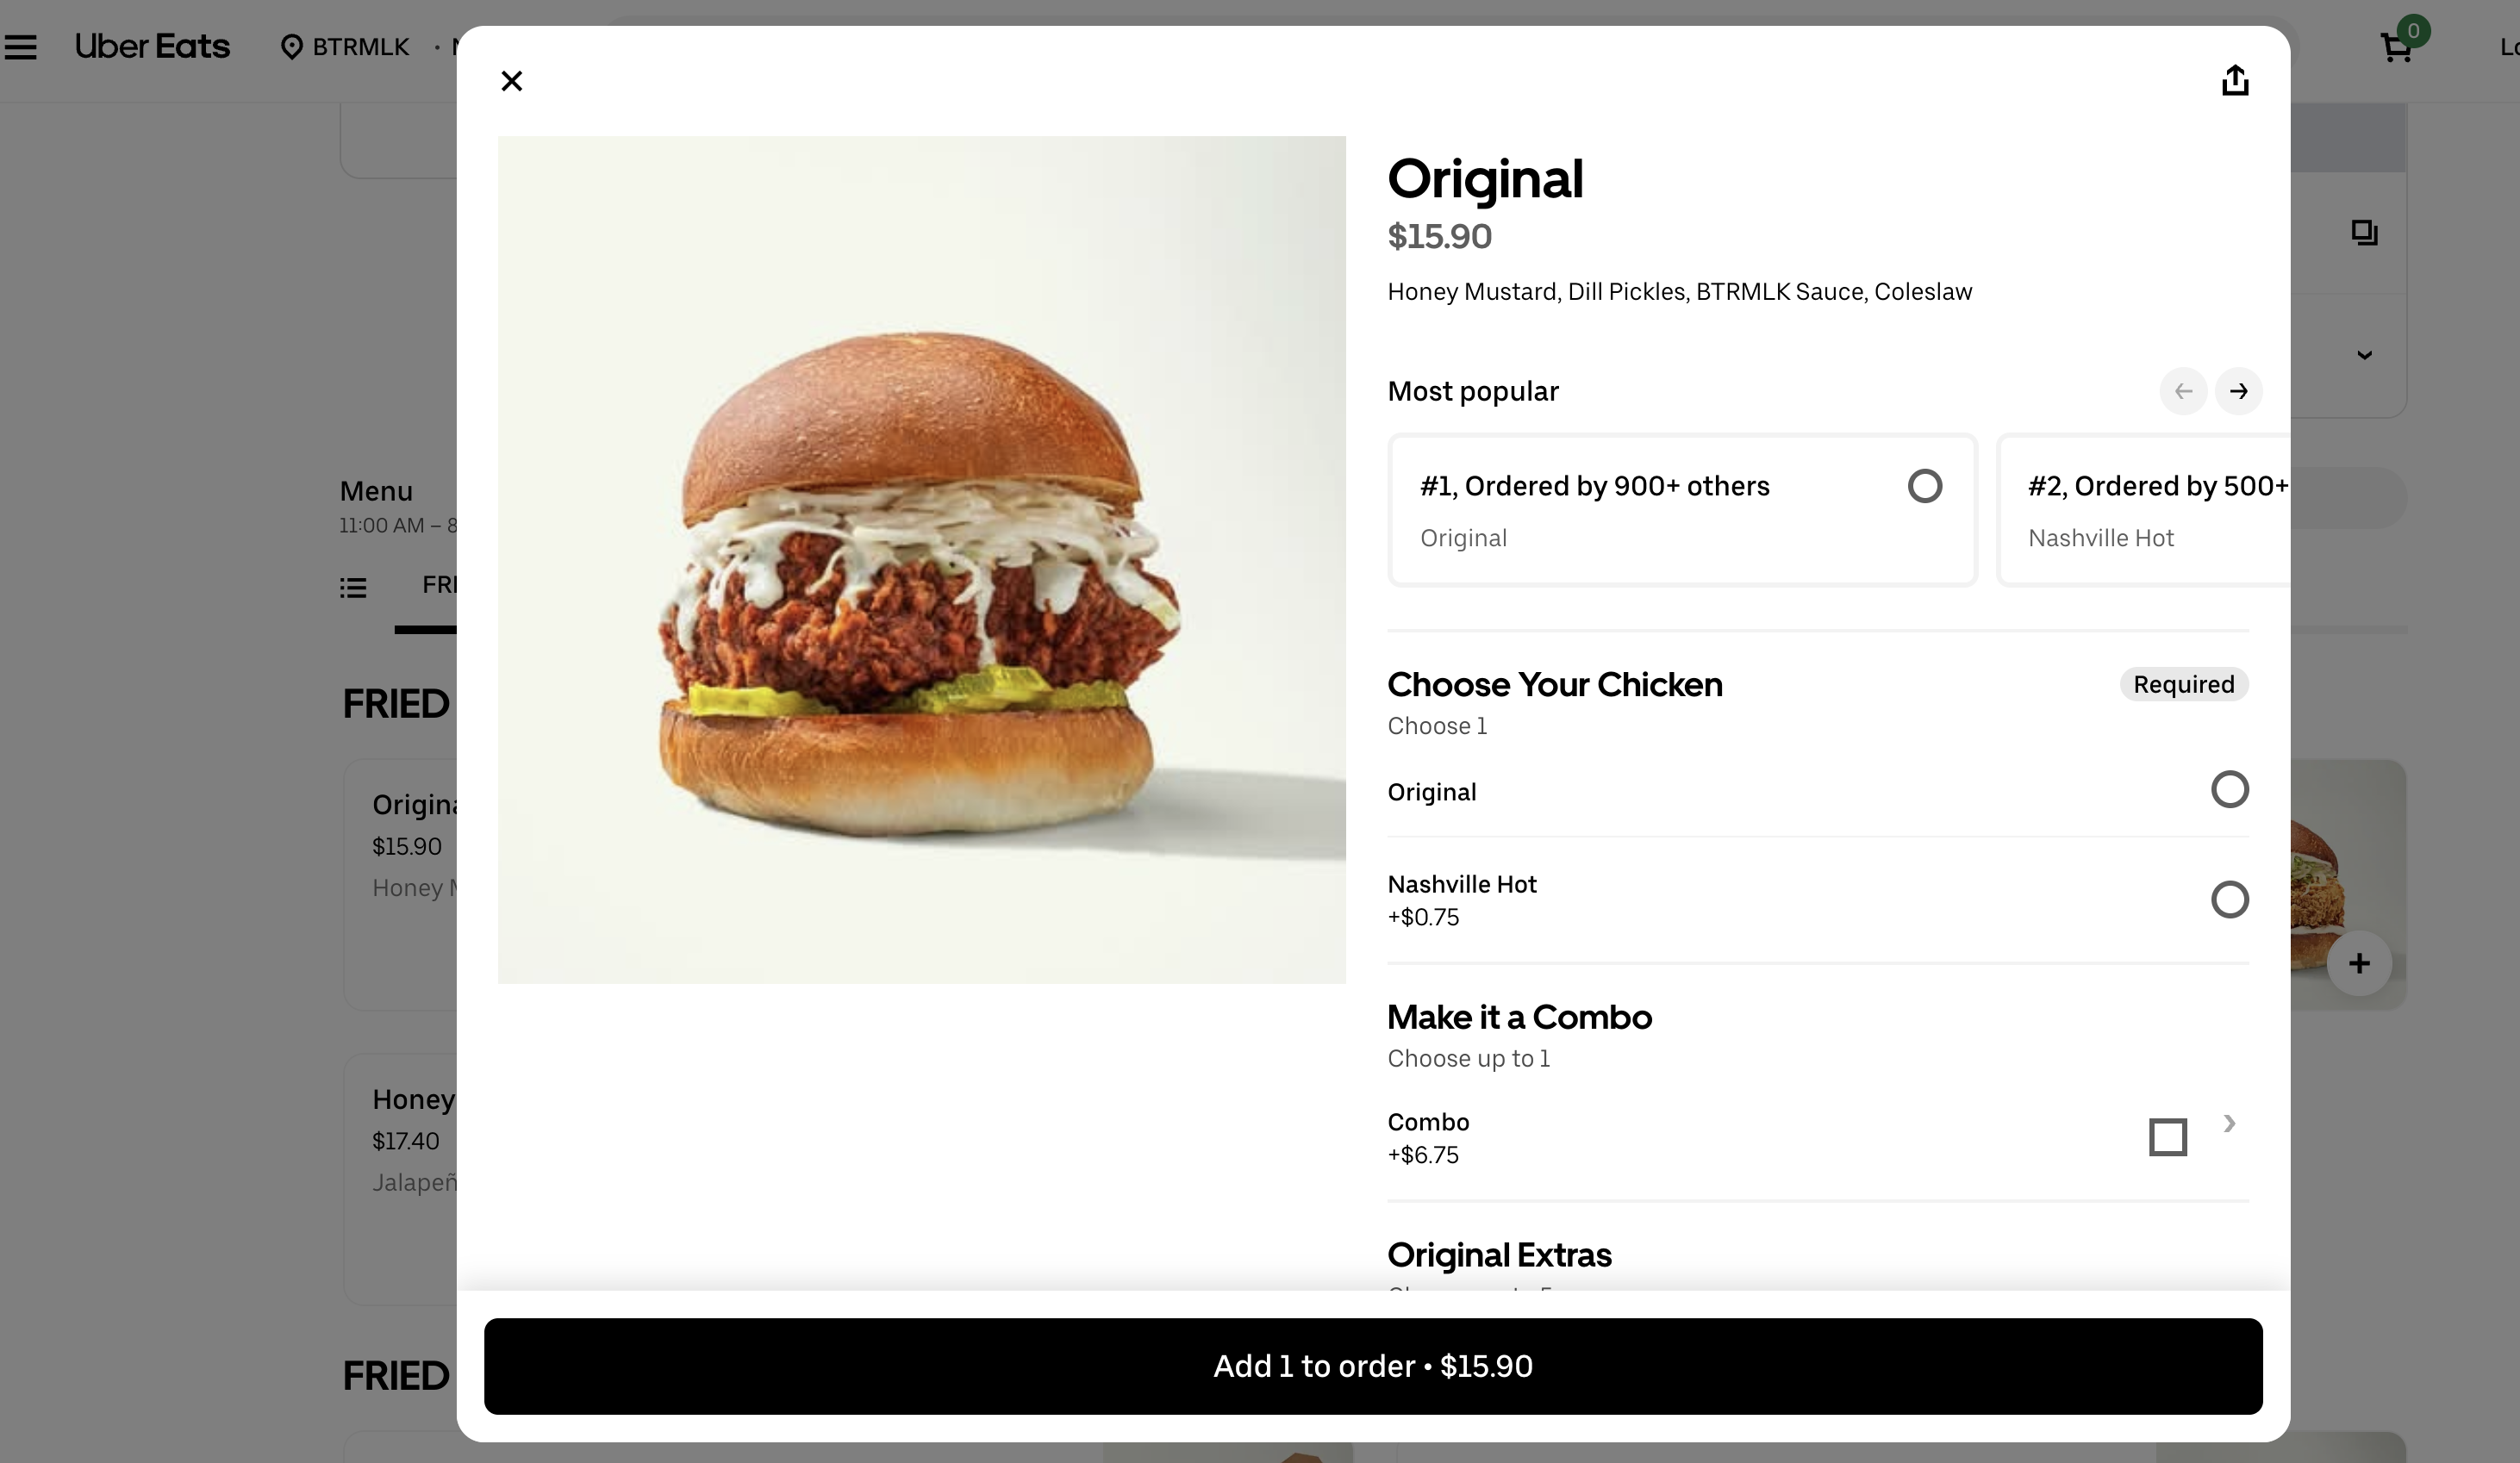Select the #2 Nashville Hot popular card
The height and width of the screenshot is (1463, 2520).
click(2143, 510)
